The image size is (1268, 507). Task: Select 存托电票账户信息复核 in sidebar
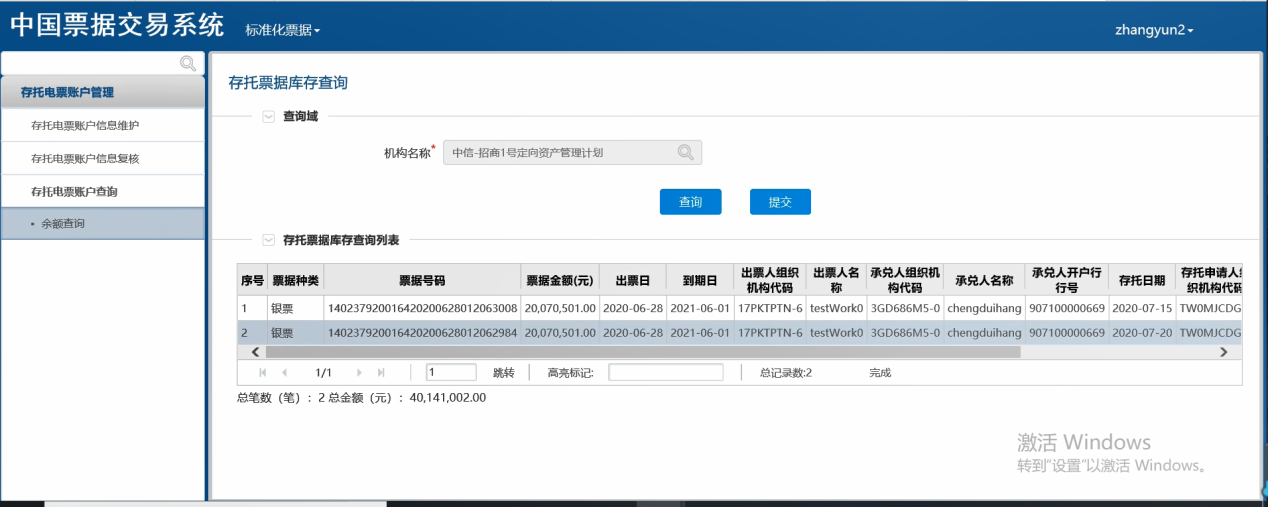[103, 159]
